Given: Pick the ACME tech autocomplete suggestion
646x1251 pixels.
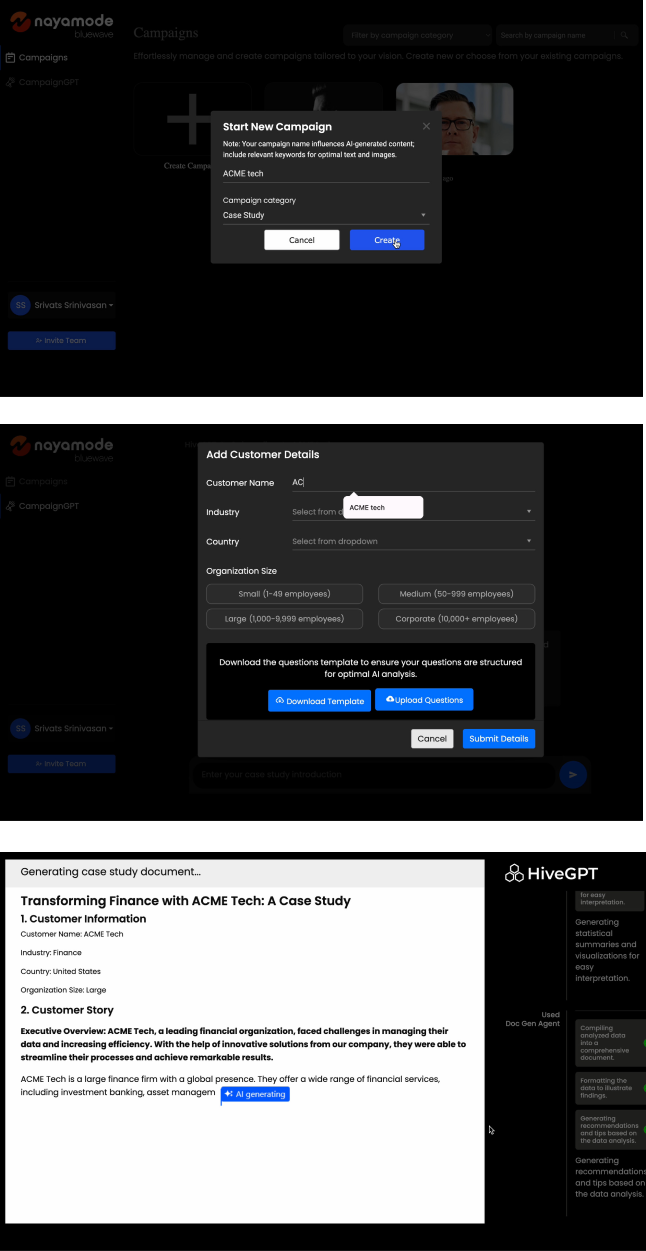Looking at the screenshot, I should click(383, 508).
